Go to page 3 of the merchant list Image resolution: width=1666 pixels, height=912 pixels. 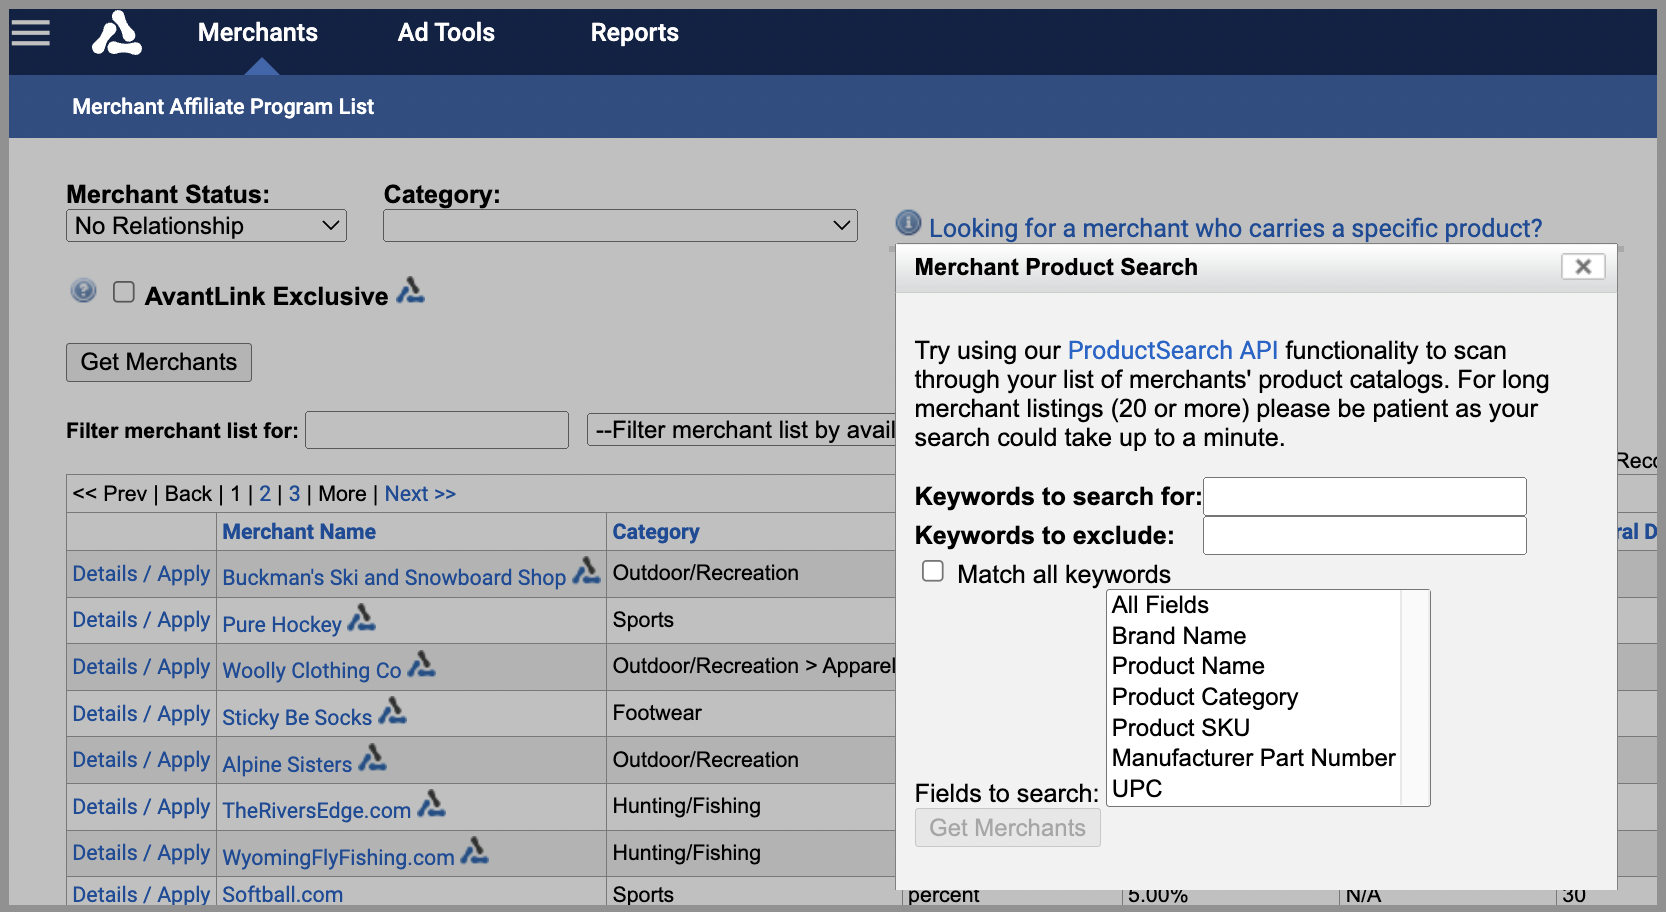coord(295,494)
